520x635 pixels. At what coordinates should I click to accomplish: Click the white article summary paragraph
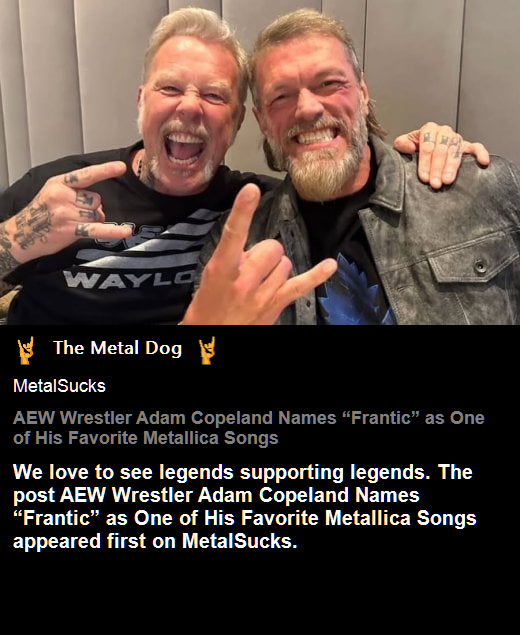pos(245,506)
